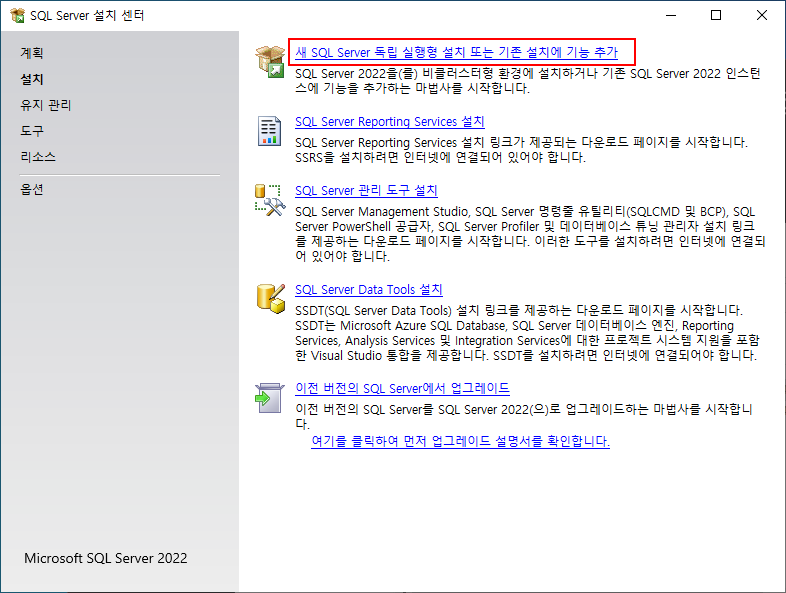Select the 설치 page in sidebar
The width and height of the screenshot is (786, 593).
point(32,79)
